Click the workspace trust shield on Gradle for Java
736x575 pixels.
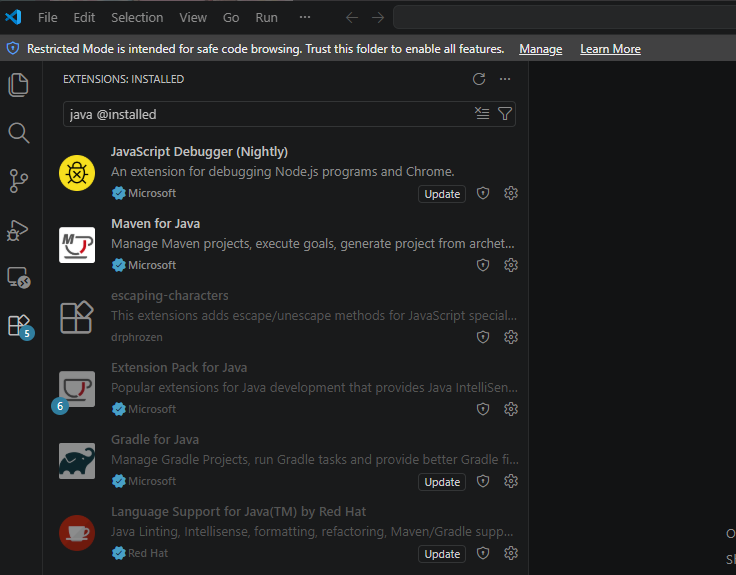point(483,481)
